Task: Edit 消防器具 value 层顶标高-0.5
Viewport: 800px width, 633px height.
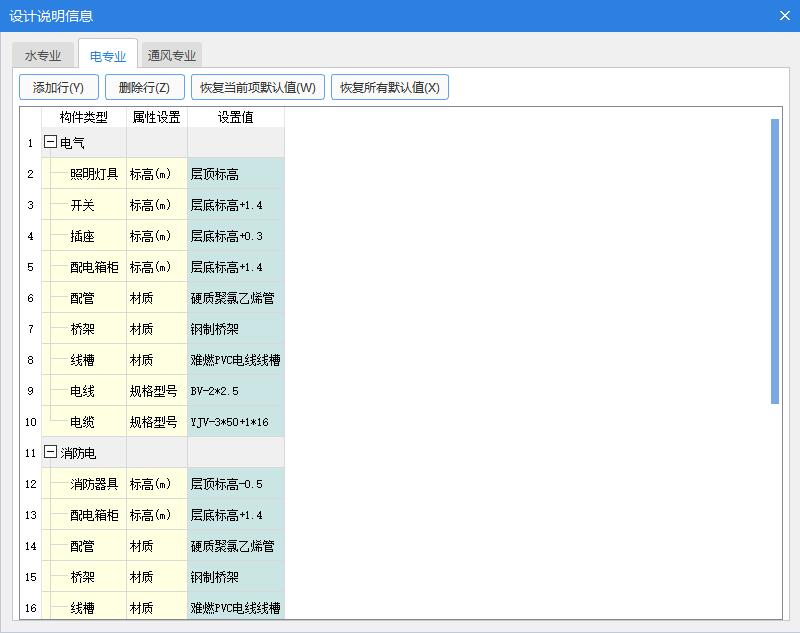Action: (x=235, y=484)
